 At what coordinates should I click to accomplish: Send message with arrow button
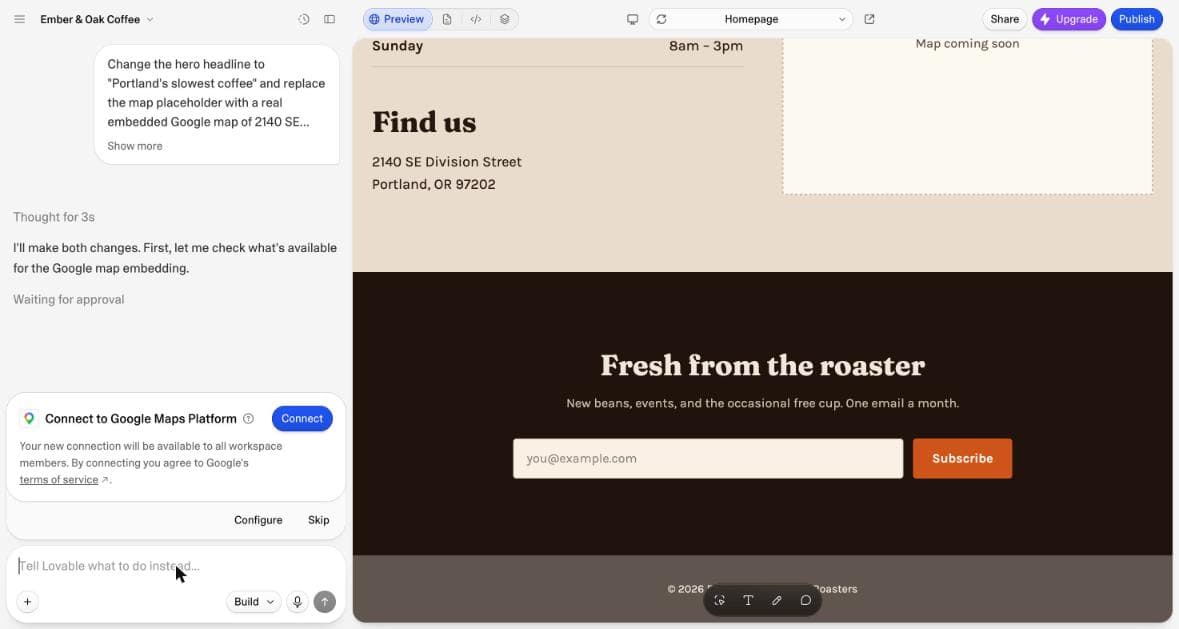[x=324, y=602]
